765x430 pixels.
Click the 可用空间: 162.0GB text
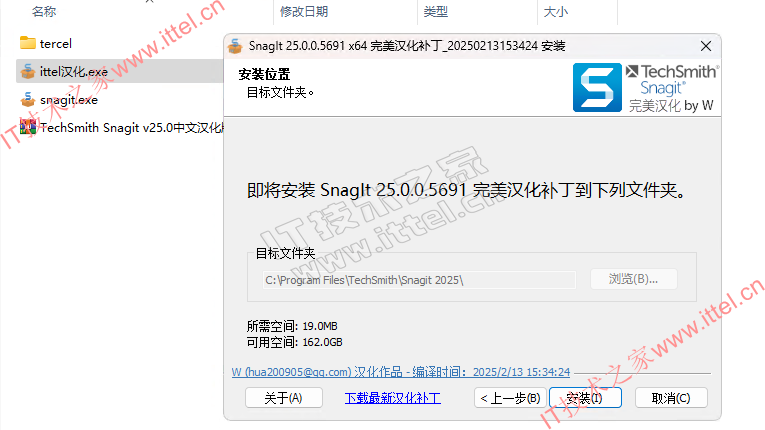coord(294,342)
